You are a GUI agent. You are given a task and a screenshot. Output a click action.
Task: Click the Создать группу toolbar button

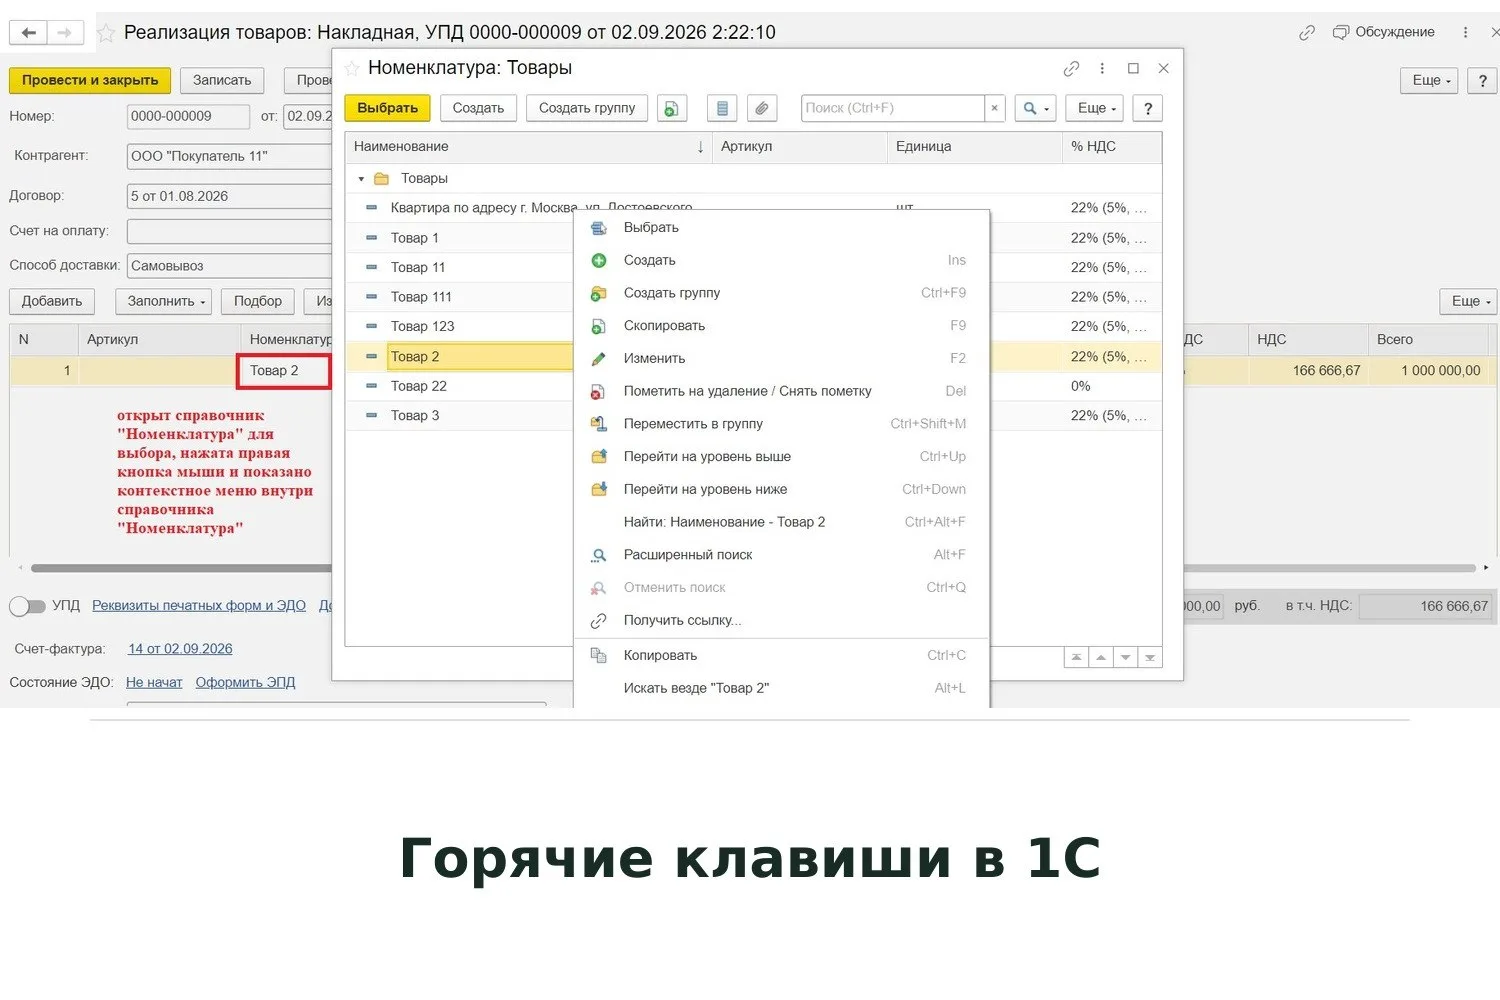point(587,108)
